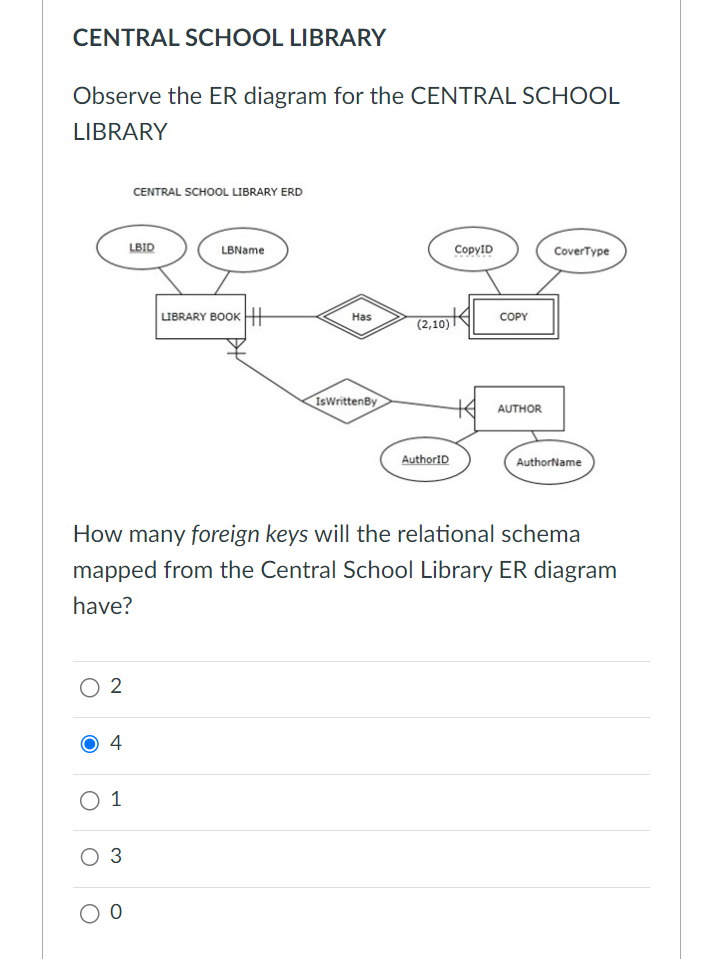
Task: Select the answer option 3
Action: click(90, 856)
